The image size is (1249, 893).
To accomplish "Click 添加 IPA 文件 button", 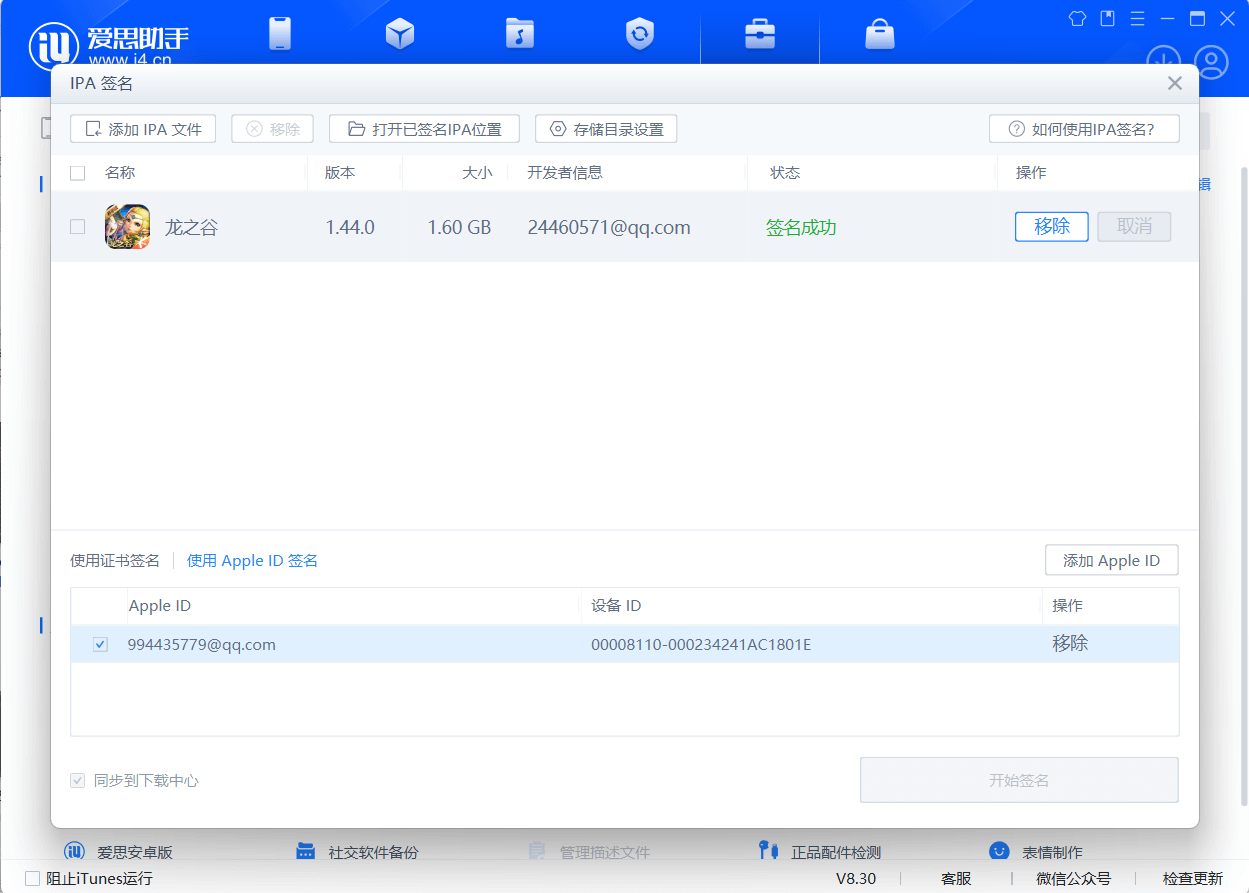I will 143,129.
